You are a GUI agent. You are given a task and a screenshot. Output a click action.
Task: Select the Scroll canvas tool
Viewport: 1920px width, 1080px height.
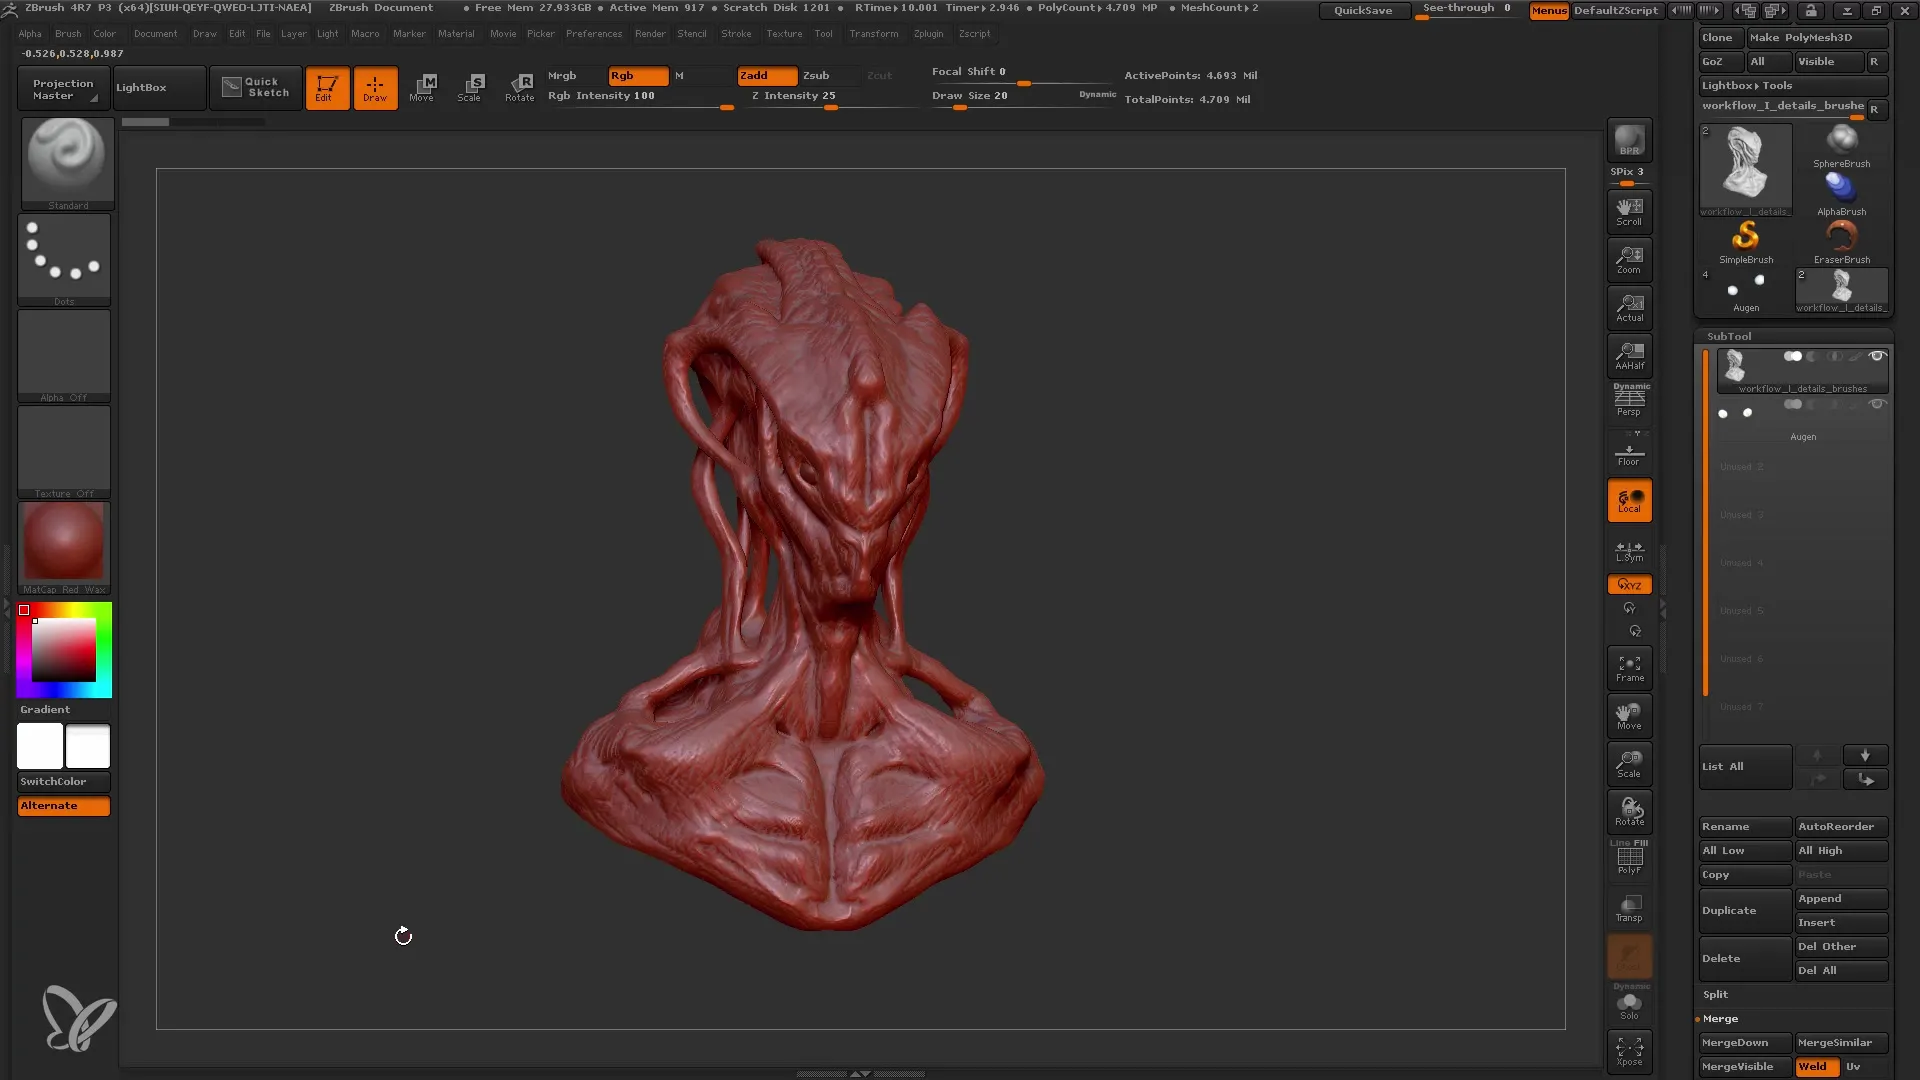1630,211
